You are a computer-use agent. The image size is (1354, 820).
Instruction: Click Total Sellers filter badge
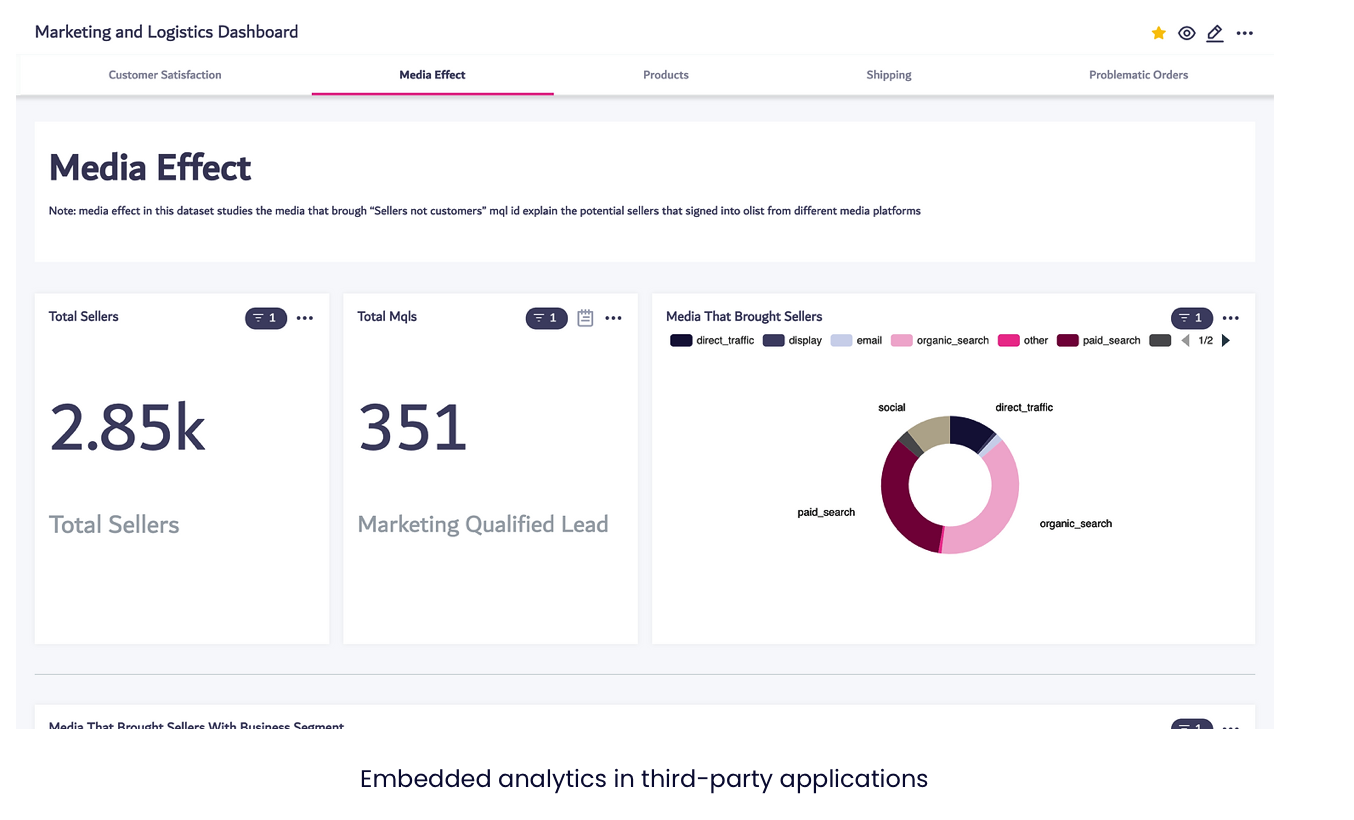coord(266,318)
